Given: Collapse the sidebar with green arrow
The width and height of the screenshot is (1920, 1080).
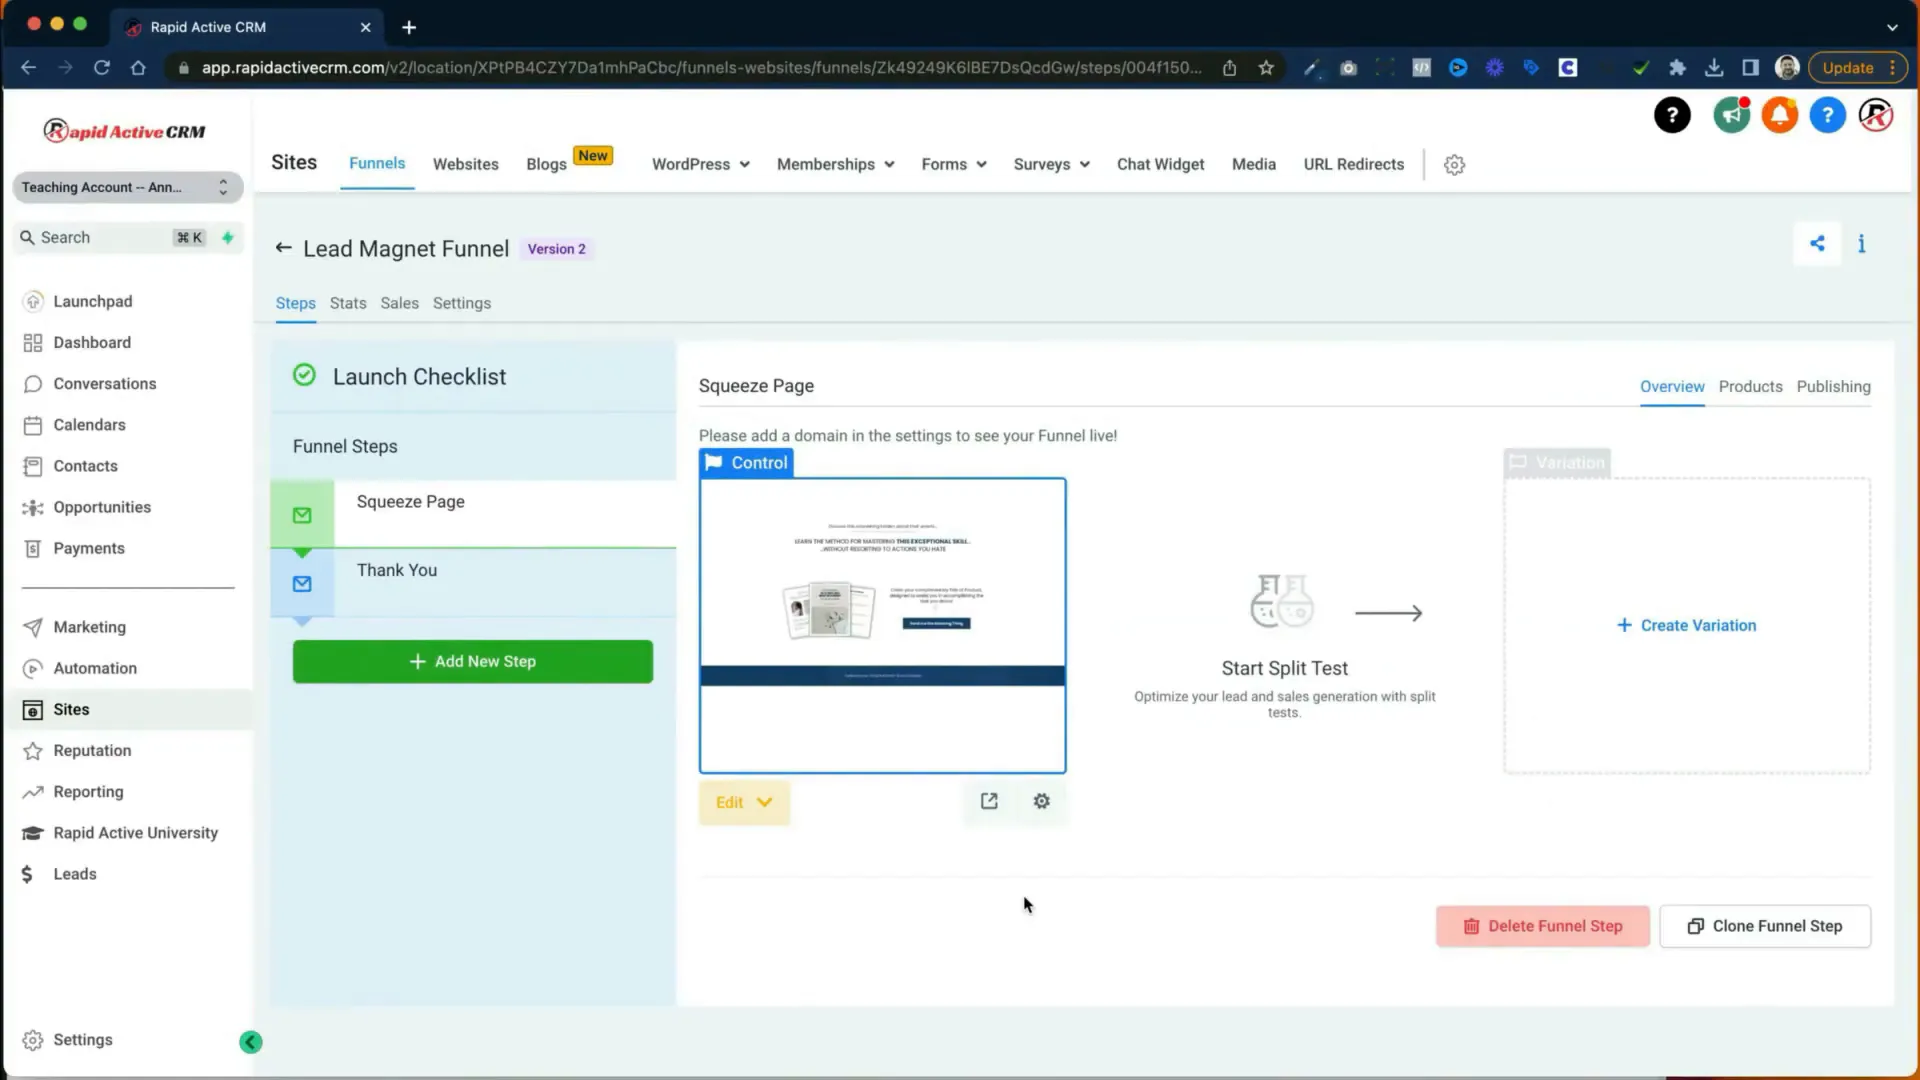Looking at the screenshot, I should click(251, 1042).
